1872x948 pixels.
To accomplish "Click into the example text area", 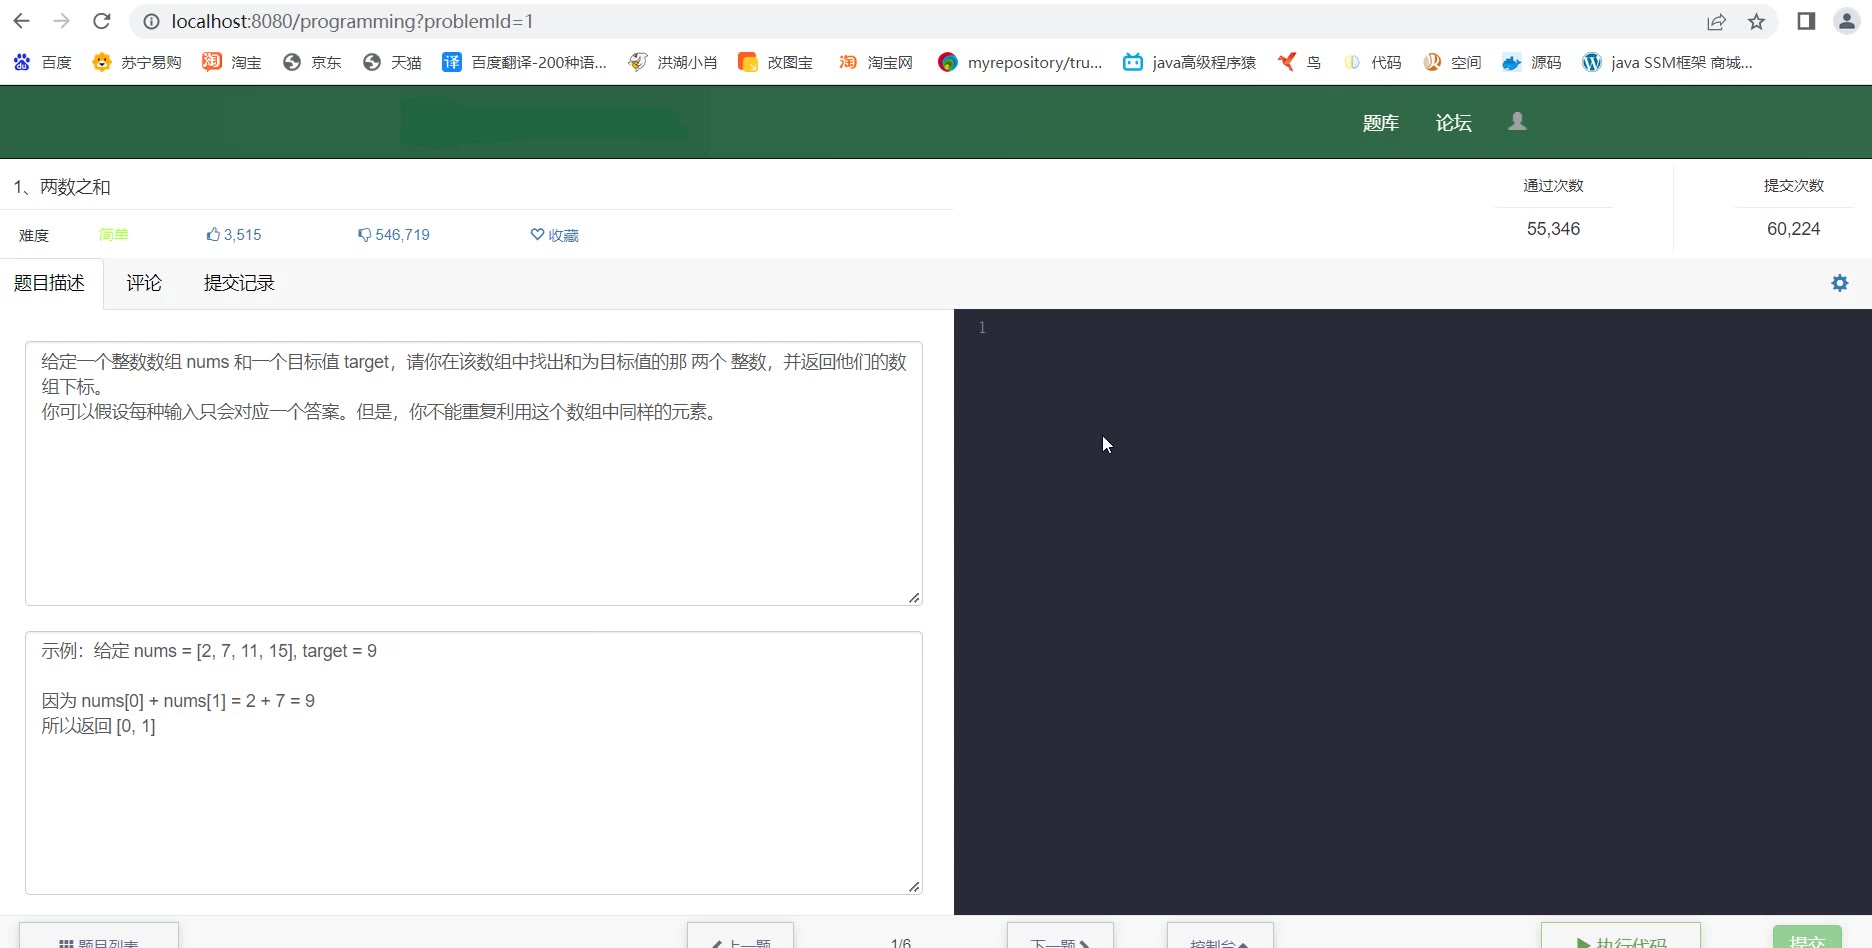I will pos(474,763).
